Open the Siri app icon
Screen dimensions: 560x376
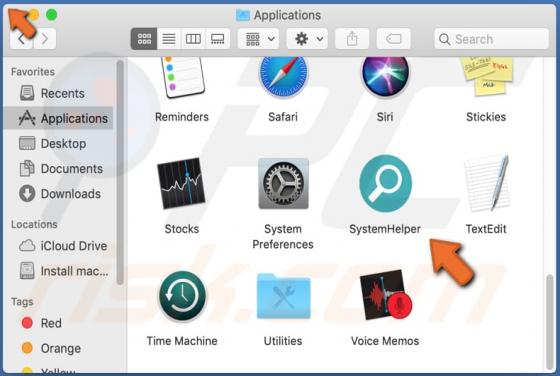pyautogui.click(x=385, y=77)
